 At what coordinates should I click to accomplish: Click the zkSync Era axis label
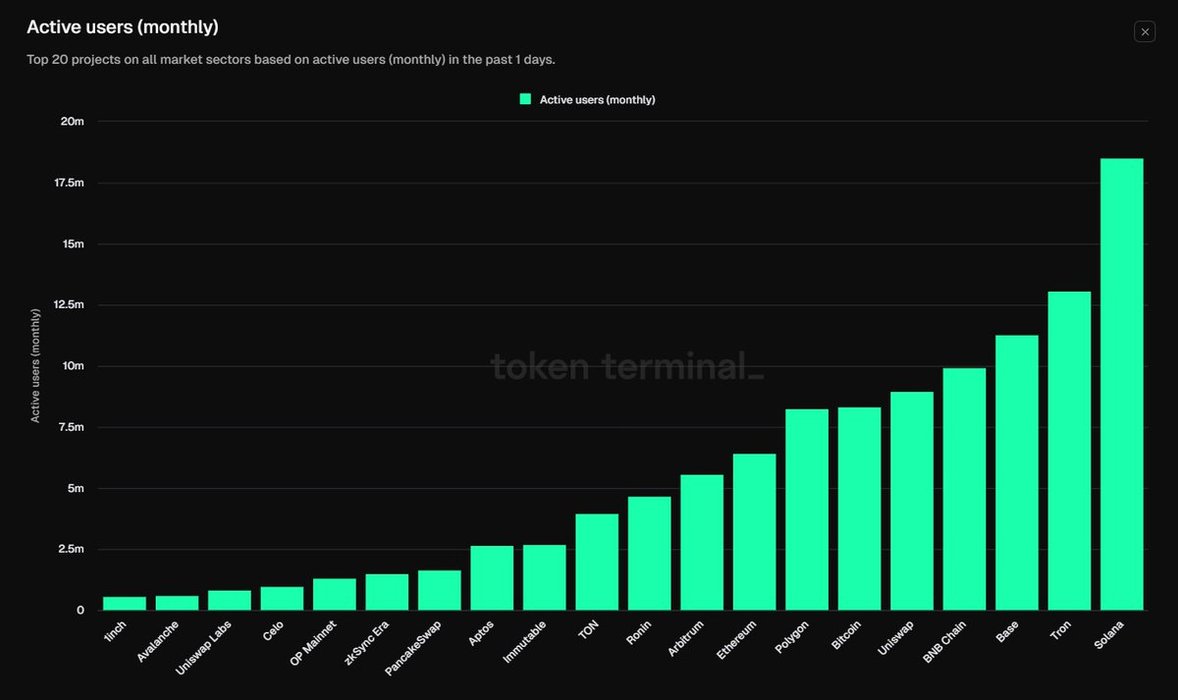pos(367,643)
